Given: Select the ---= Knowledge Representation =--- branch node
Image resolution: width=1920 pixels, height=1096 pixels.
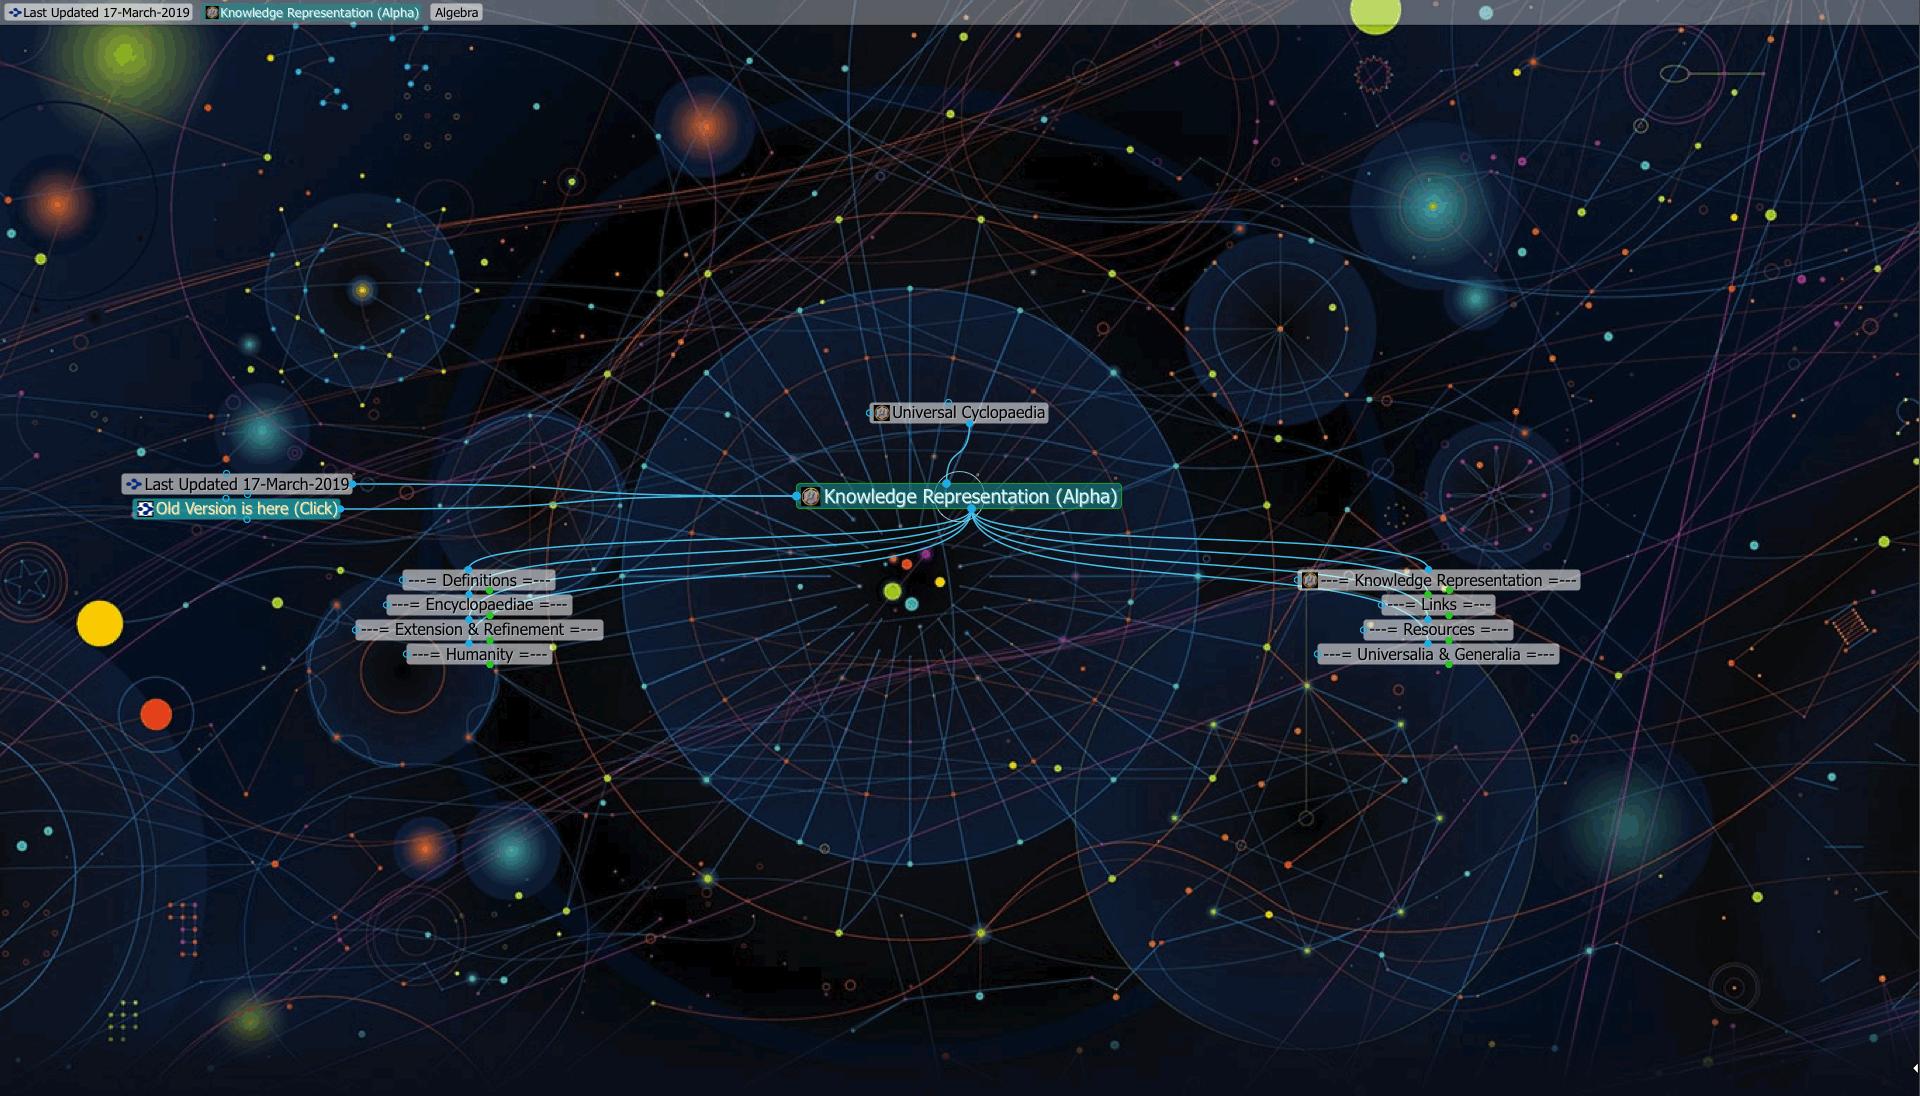Looking at the screenshot, I should pos(1439,580).
